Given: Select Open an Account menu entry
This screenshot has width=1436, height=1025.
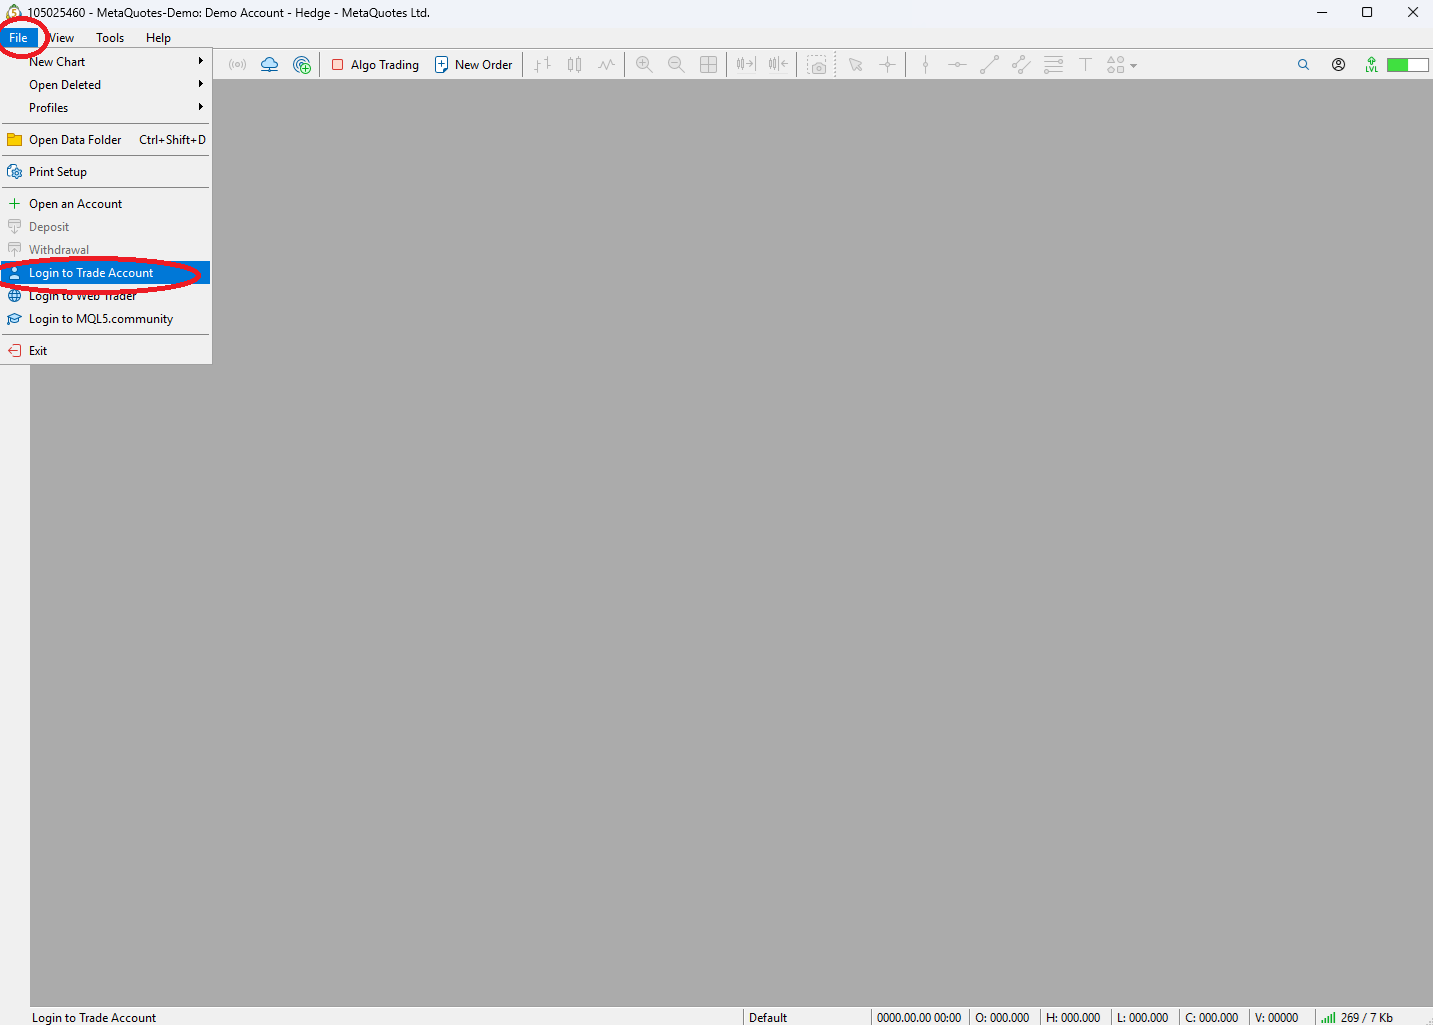Looking at the screenshot, I should point(106,204).
